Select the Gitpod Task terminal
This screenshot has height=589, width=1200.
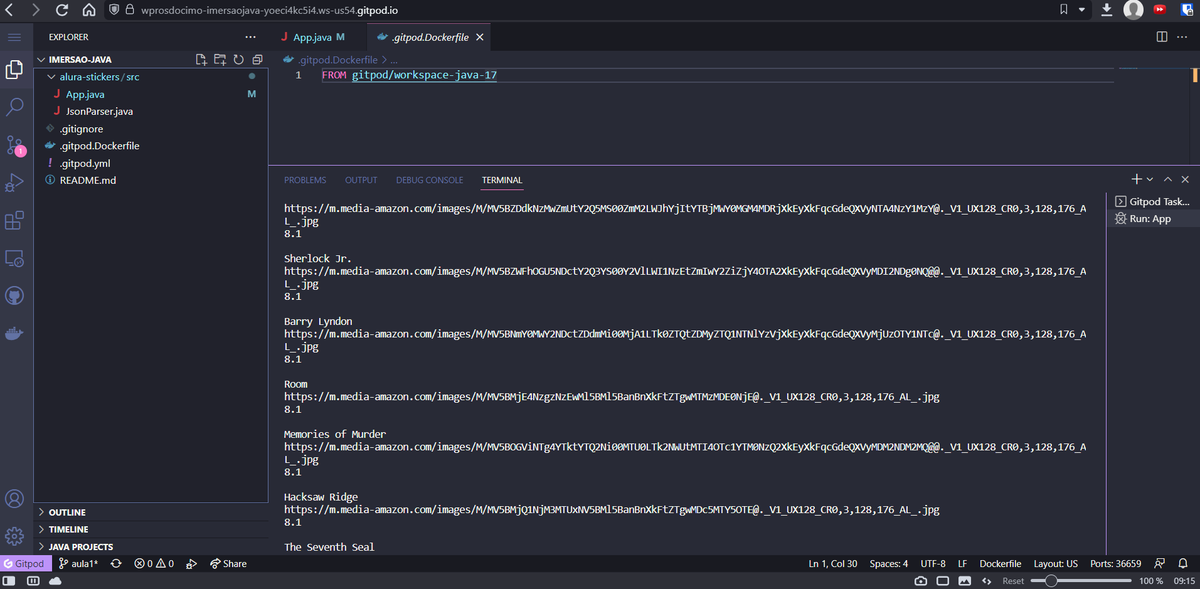coord(1151,201)
